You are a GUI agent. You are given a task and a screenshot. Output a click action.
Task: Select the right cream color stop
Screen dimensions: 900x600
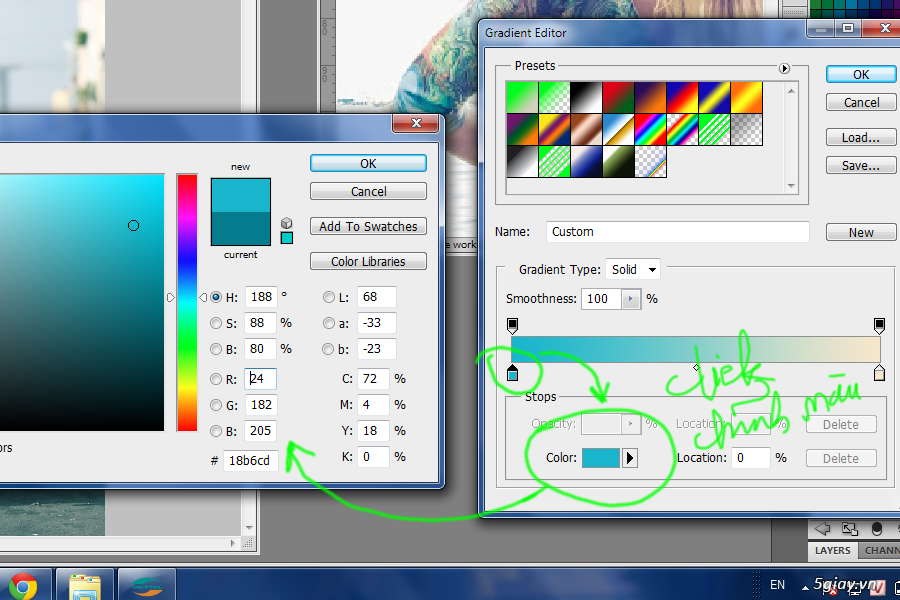(879, 373)
